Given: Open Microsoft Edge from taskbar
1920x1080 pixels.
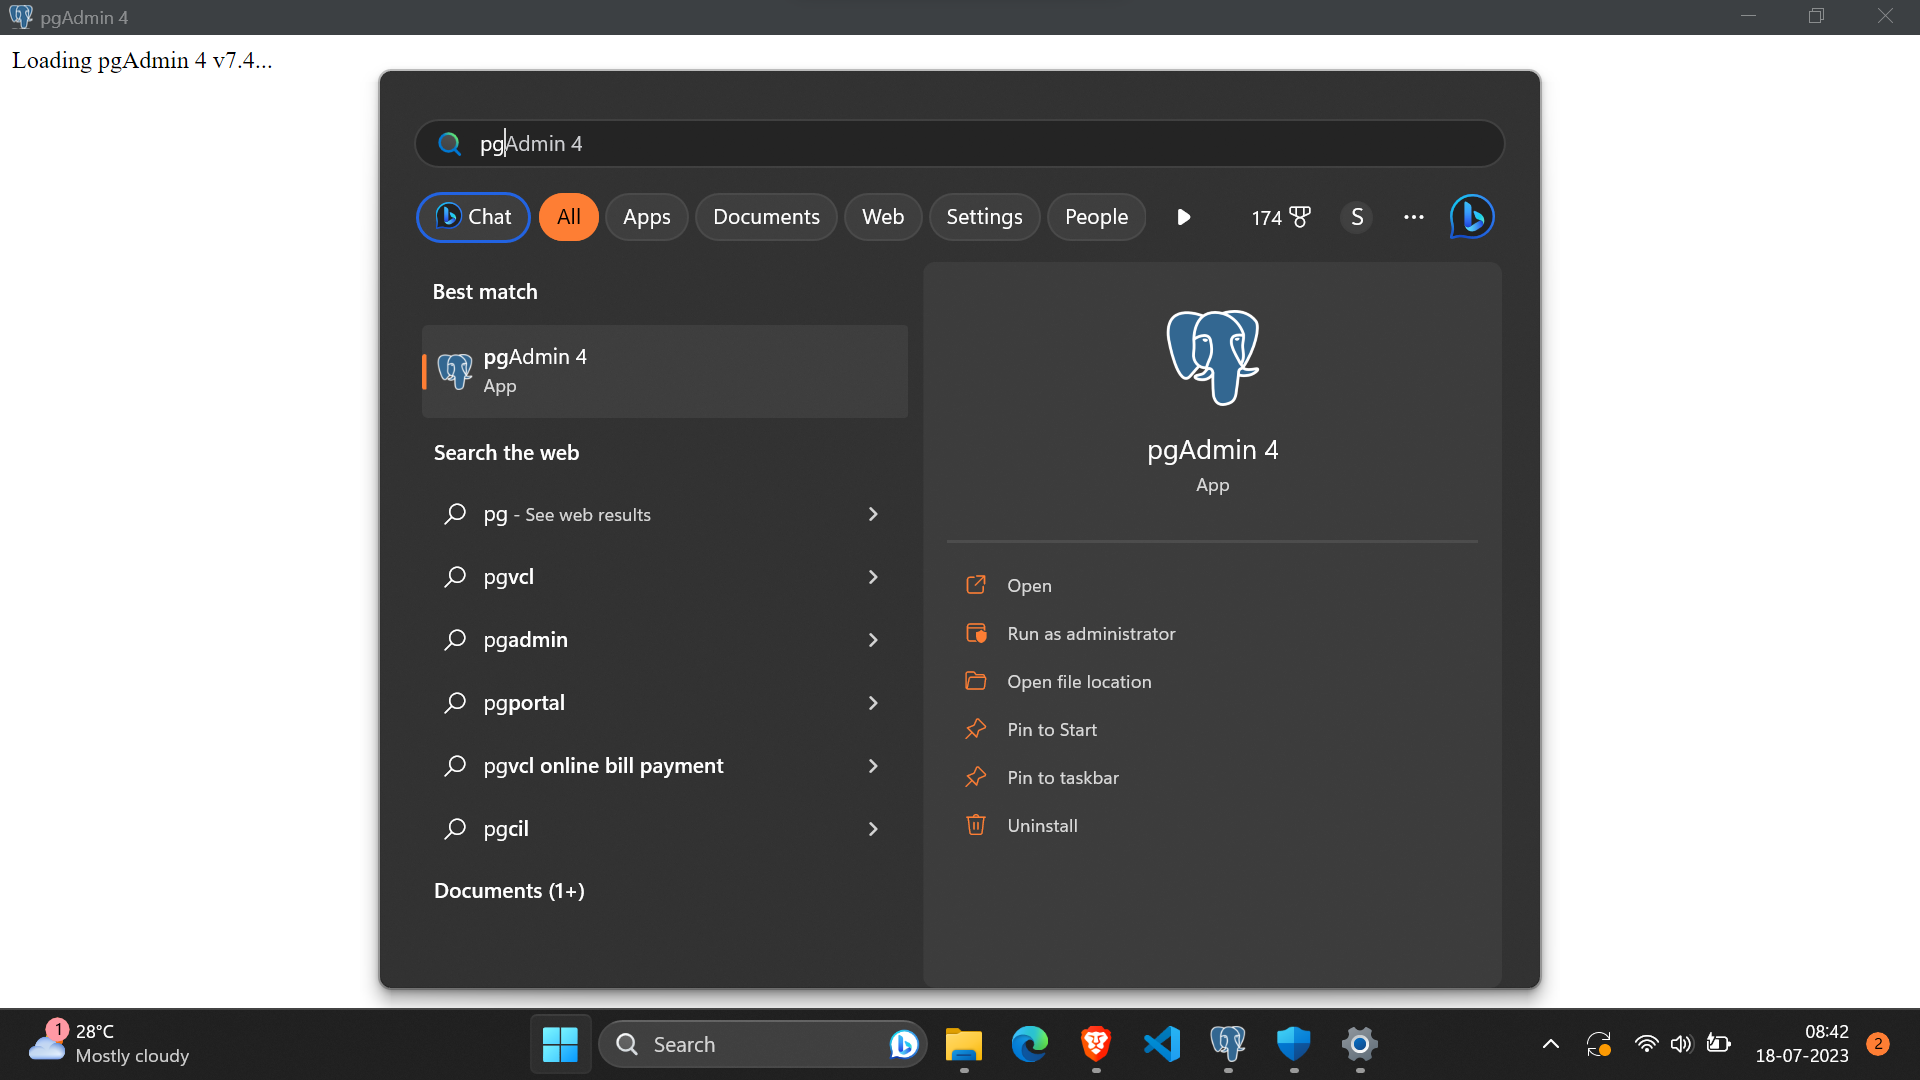Looking at the screenshot, I should [1030, 1044].
